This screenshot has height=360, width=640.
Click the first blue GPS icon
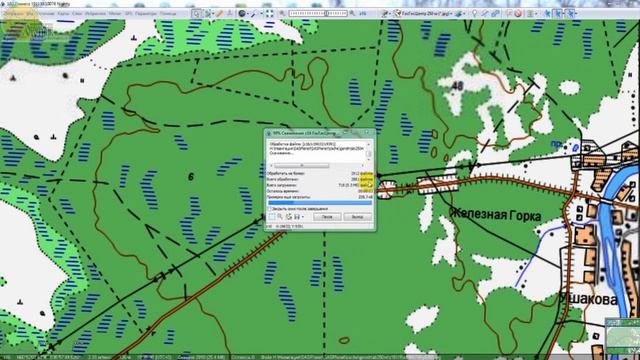(x=547, y=13)
